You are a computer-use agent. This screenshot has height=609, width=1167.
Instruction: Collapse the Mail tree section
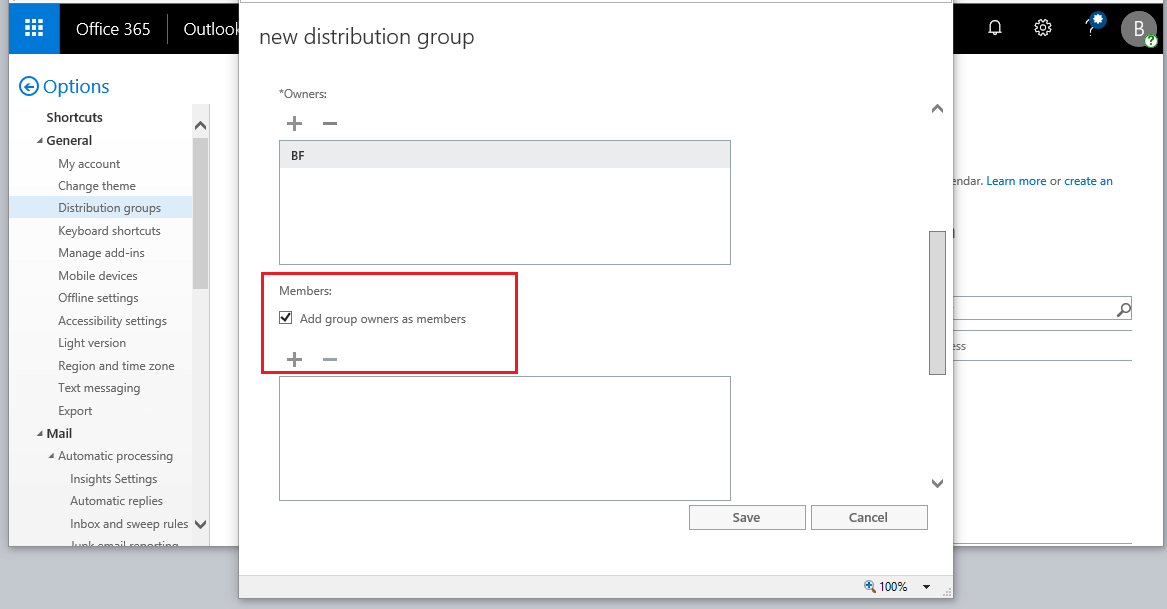pyautogui.click(x=39, y=433)
